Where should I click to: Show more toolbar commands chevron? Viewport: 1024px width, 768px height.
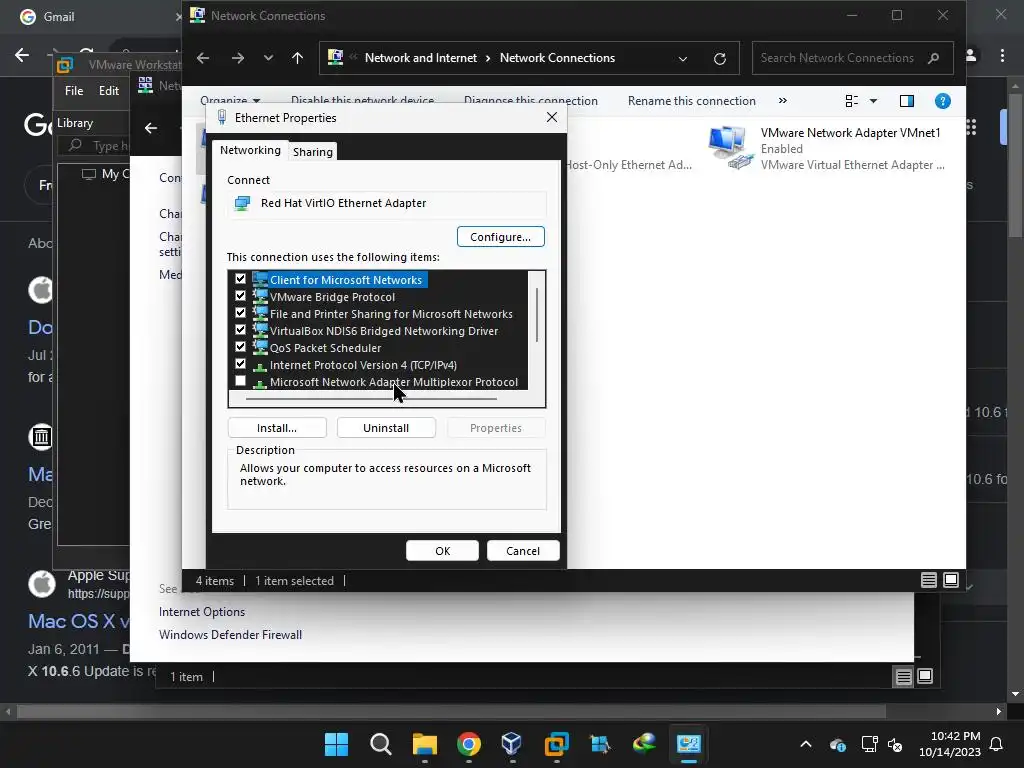782,101
